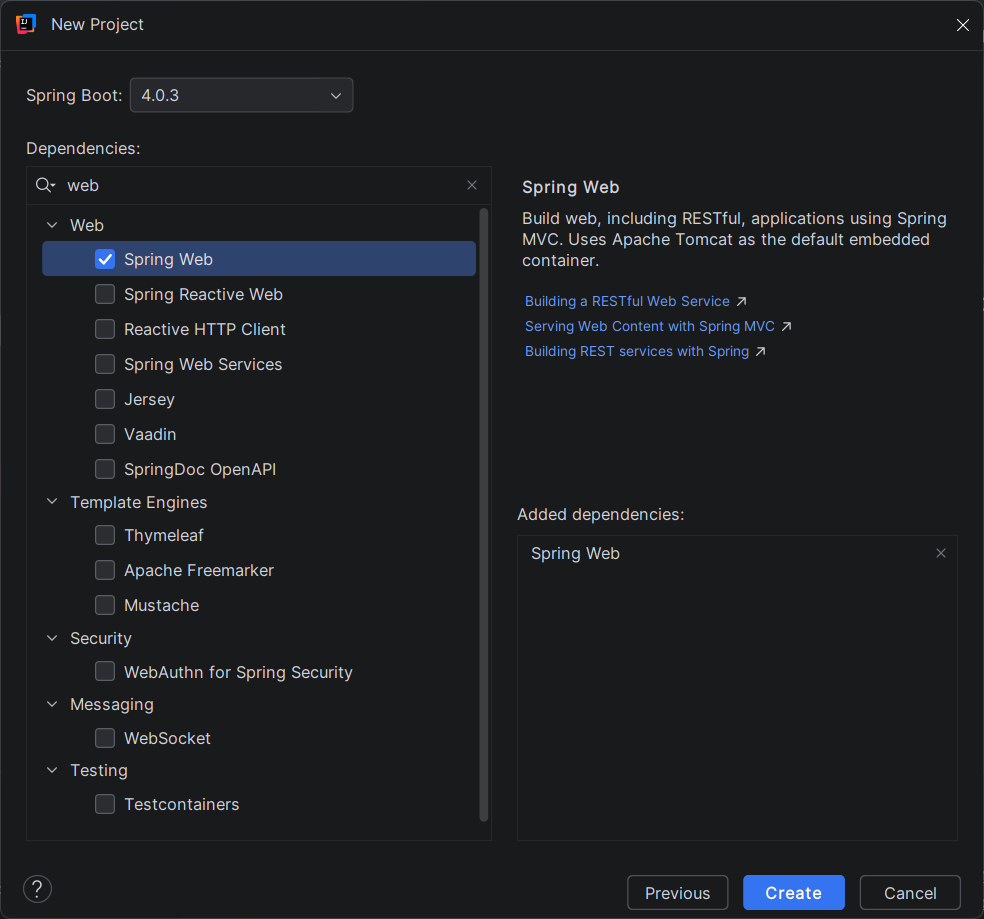Select the SpringDoc OpenAPI entry
Viewport: 984px width, 919px height.
pyautogui.click(x=199, y=469)
